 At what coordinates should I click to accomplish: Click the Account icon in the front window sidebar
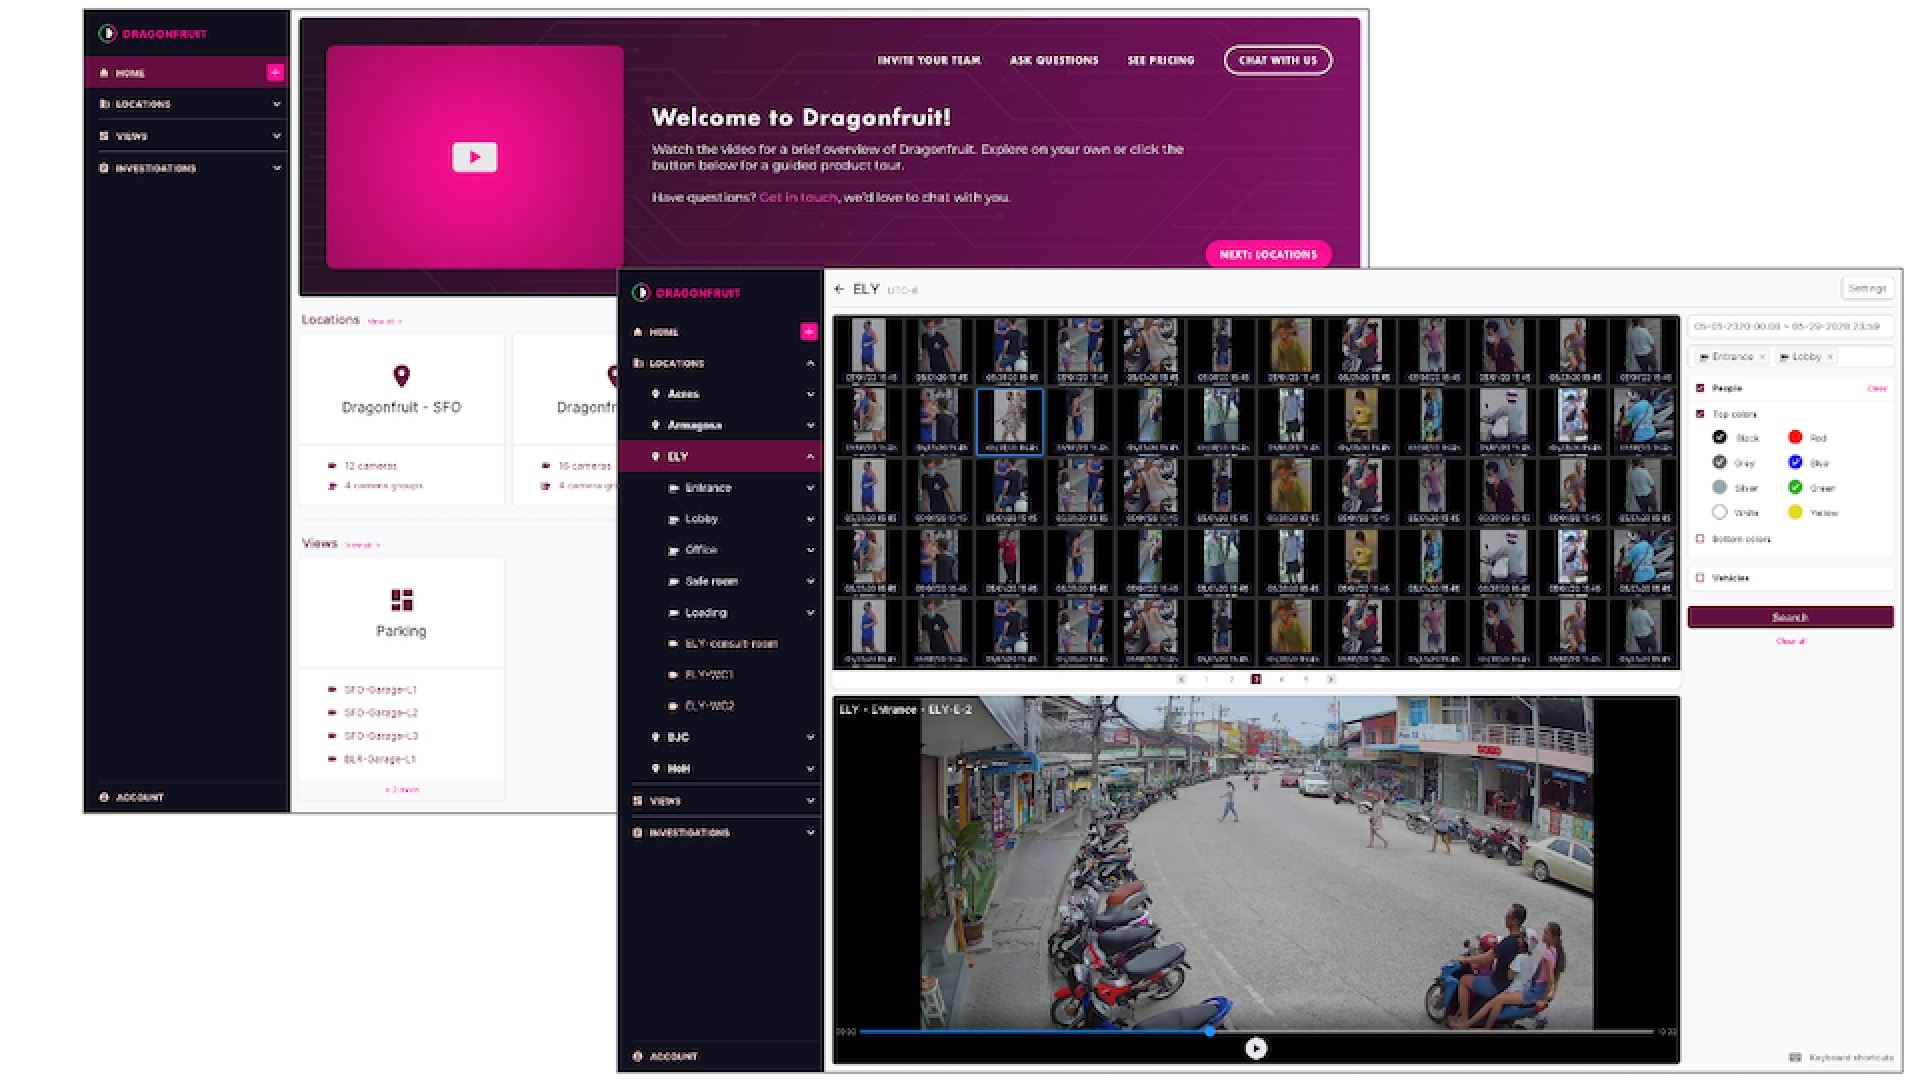point(637,1056)
